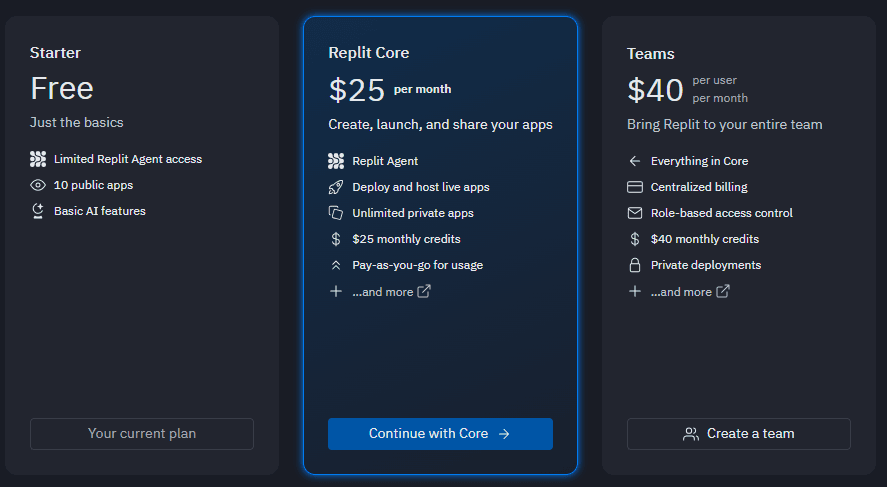This screenshot has width=887, height=487.
Task: Click the lock icon for Private deployments
Action: (x=634, y=265)
